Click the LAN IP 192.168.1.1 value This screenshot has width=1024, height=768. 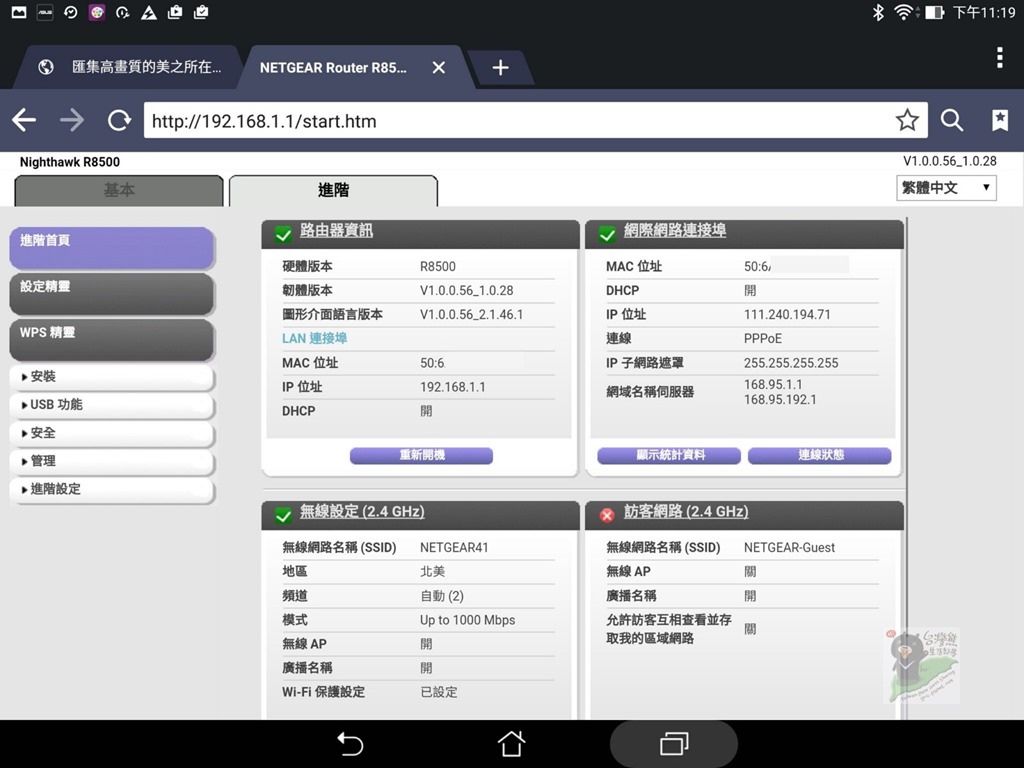click(x=453, y=387)
